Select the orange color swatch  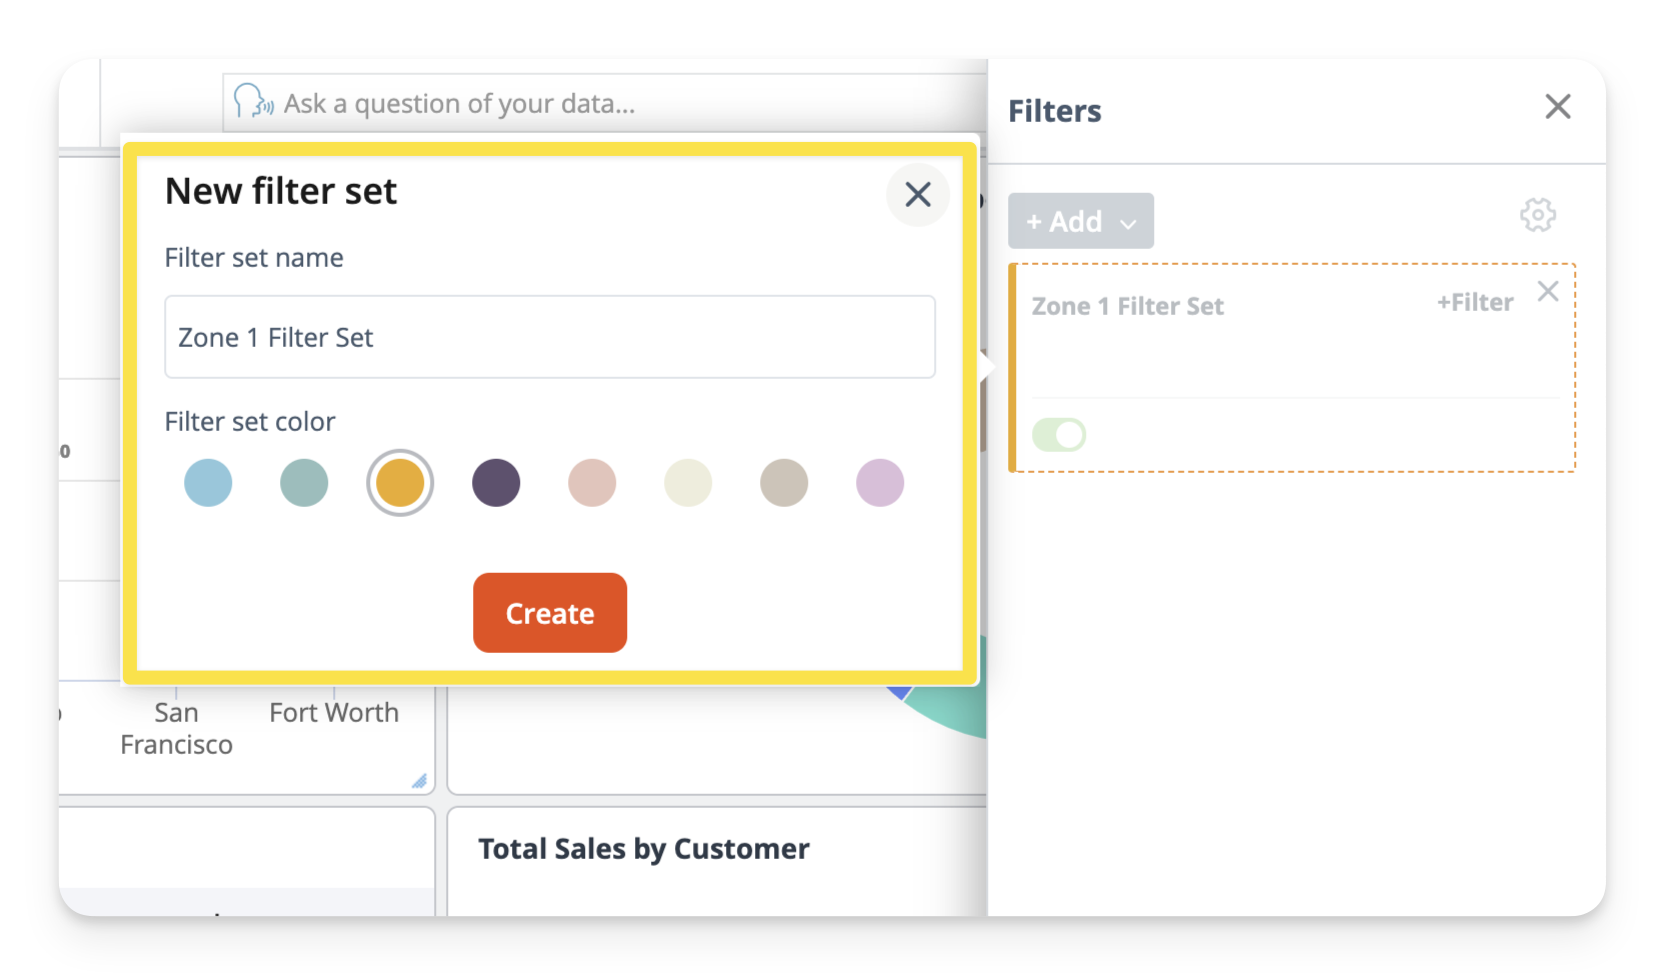(400, 483)
